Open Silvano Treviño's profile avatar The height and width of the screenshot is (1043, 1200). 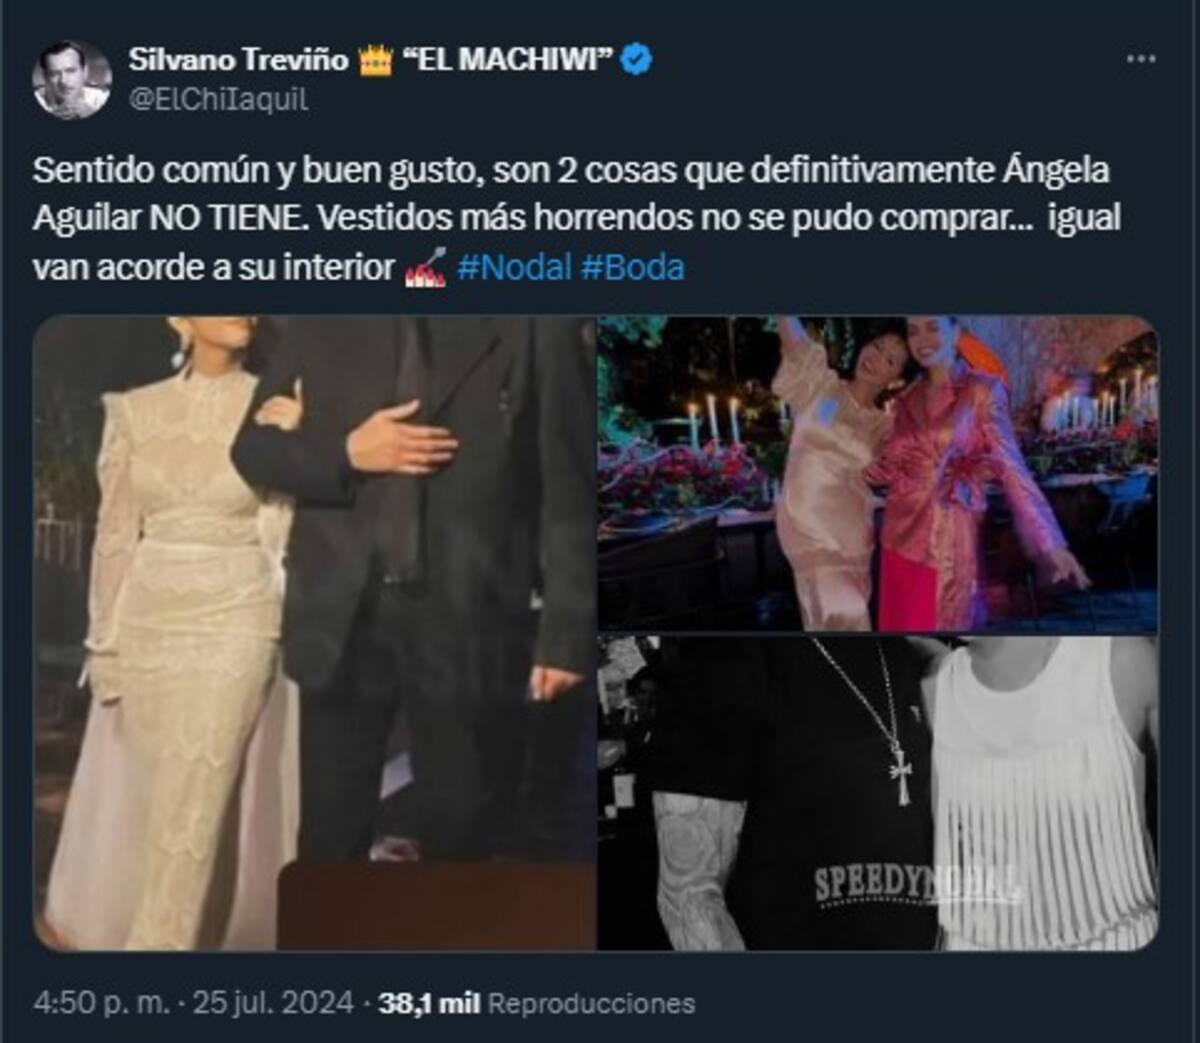(71, 79)
